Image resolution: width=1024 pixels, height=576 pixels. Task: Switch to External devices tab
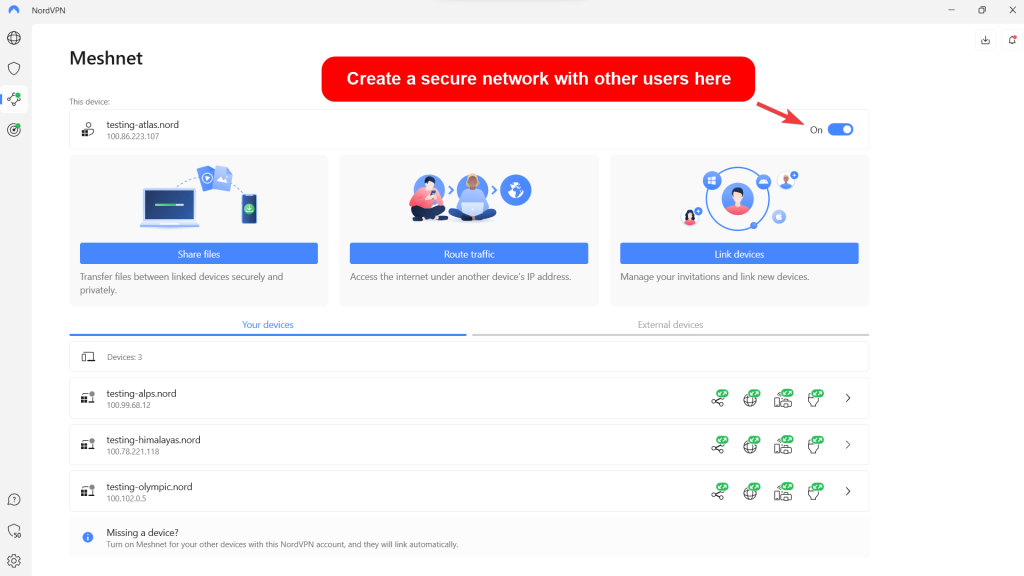coord(670,325)
